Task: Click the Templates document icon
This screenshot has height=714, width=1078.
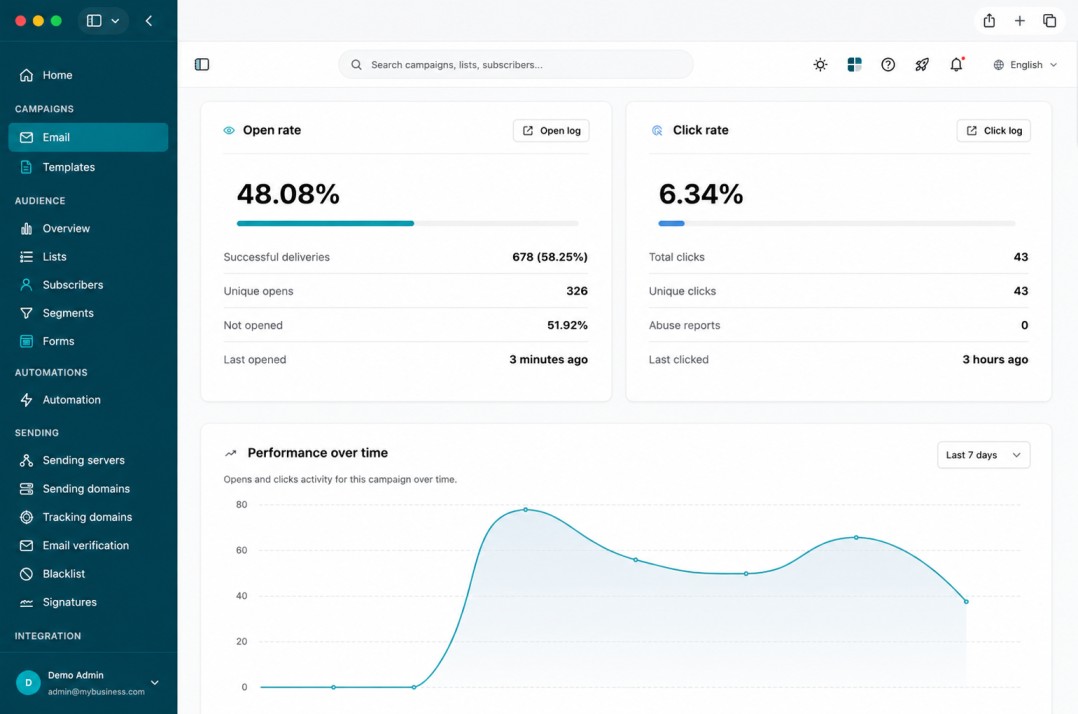Action: (x=26, y=167)
